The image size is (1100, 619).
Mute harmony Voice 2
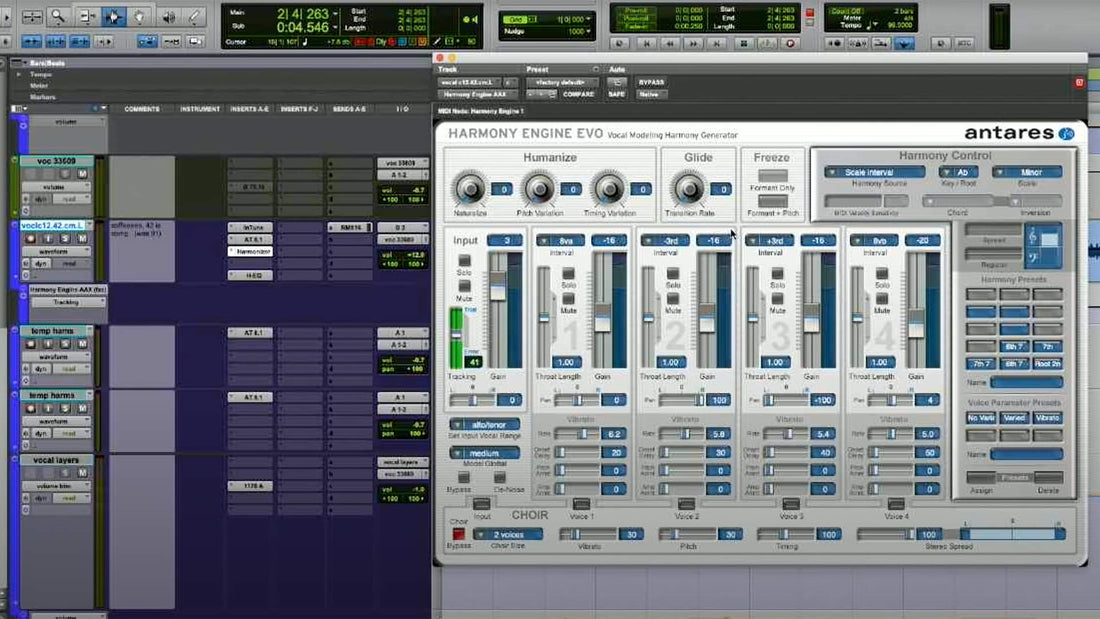(673, 299)
